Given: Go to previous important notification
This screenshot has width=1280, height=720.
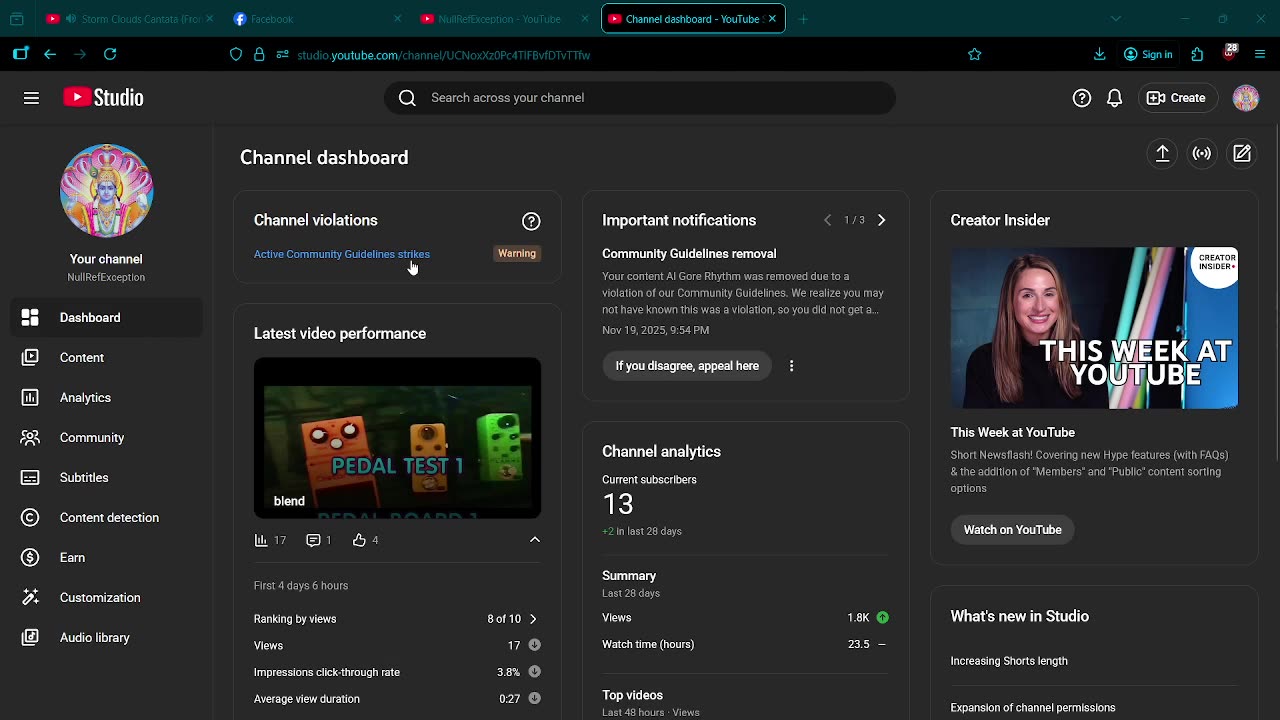Looking at the screenshot, I should tap(827, 220).
